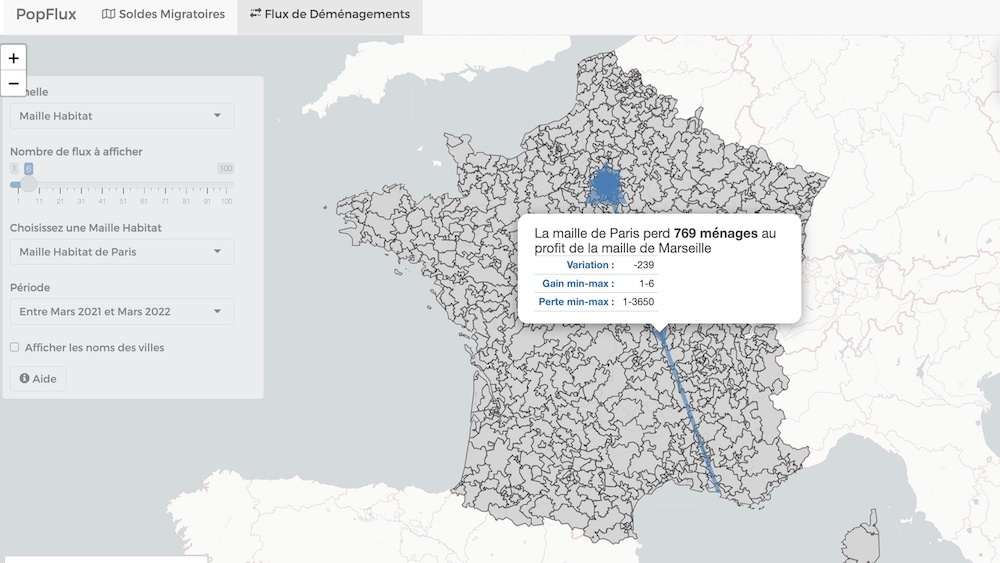Click the Période label
The width and height of the screenshot is (1000, 563).
[30, 288]
